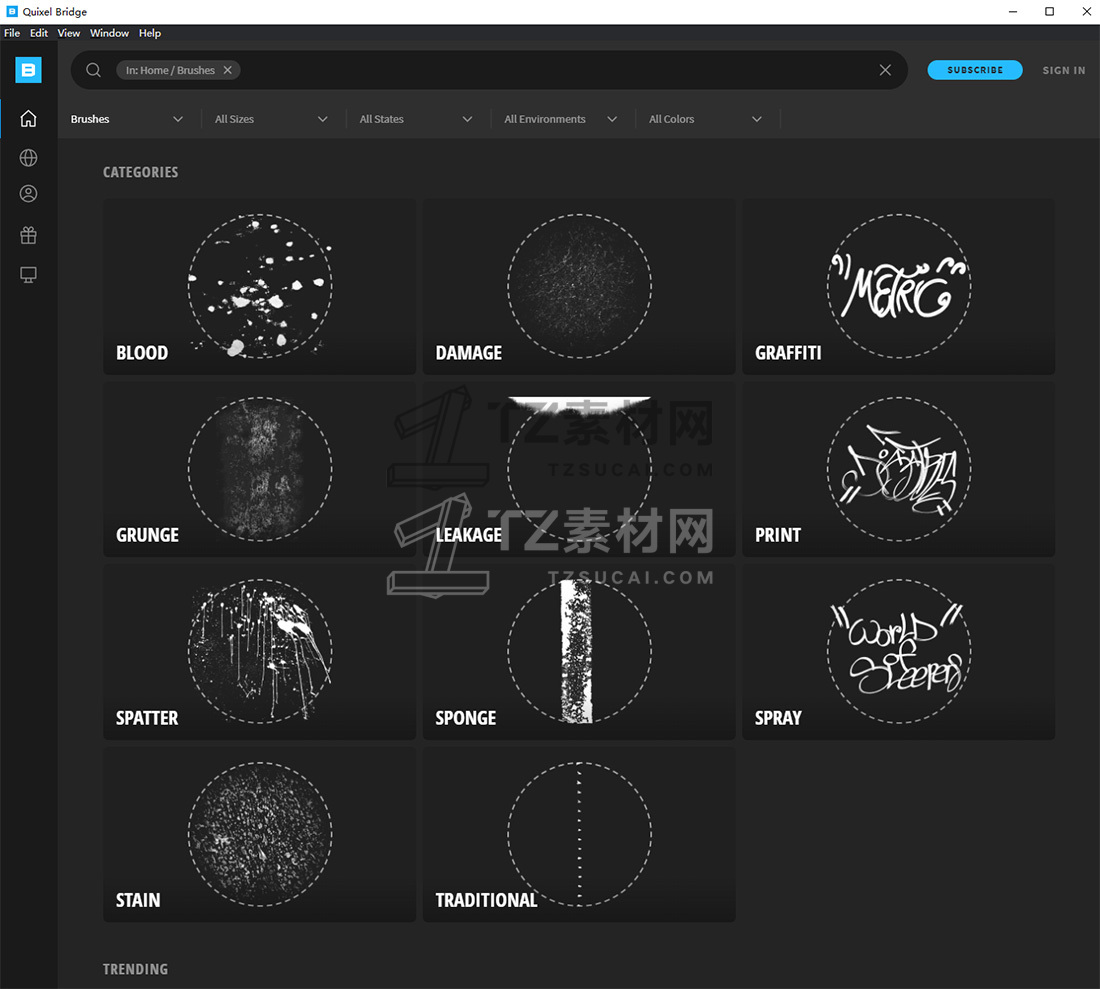Open the Spatter brush category
The height and width of the screenshot is (989, 1100).
pos(260,652)
